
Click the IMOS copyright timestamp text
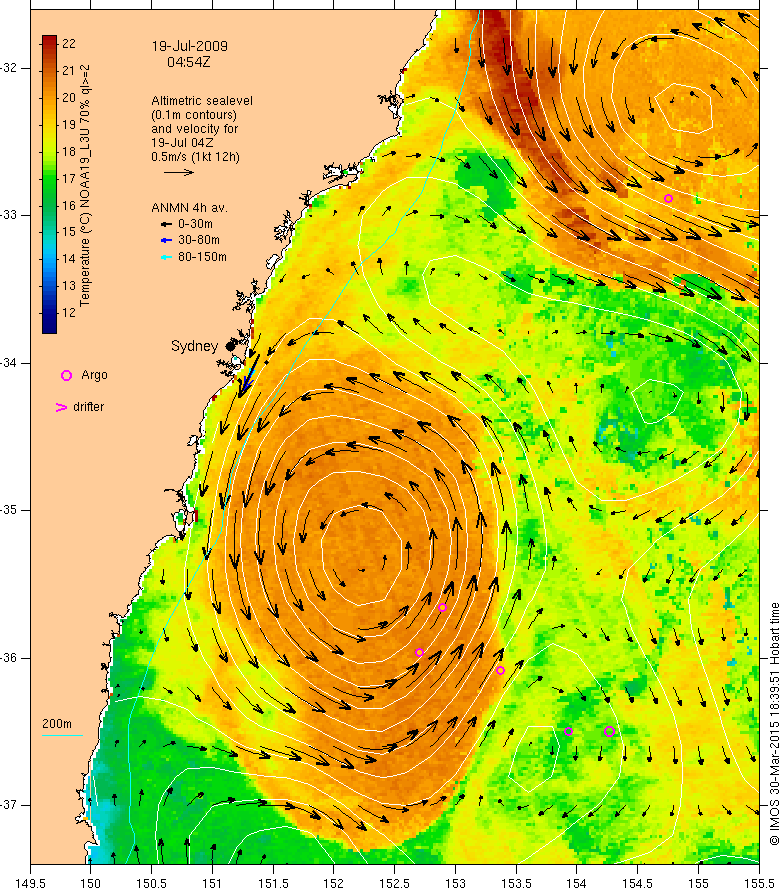click(774, 724)
